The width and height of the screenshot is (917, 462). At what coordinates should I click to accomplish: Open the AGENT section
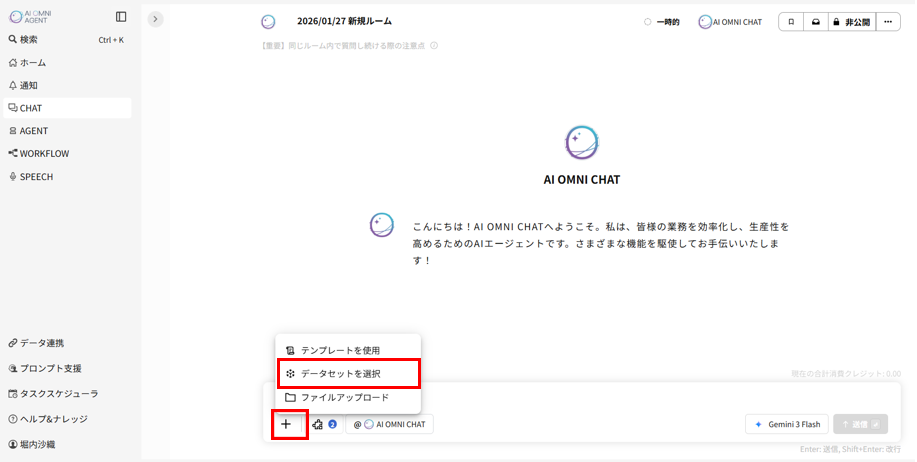click(x=67, y=131)
